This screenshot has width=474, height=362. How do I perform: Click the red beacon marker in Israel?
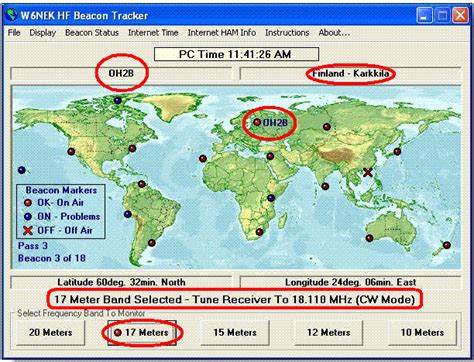point(270,156)
